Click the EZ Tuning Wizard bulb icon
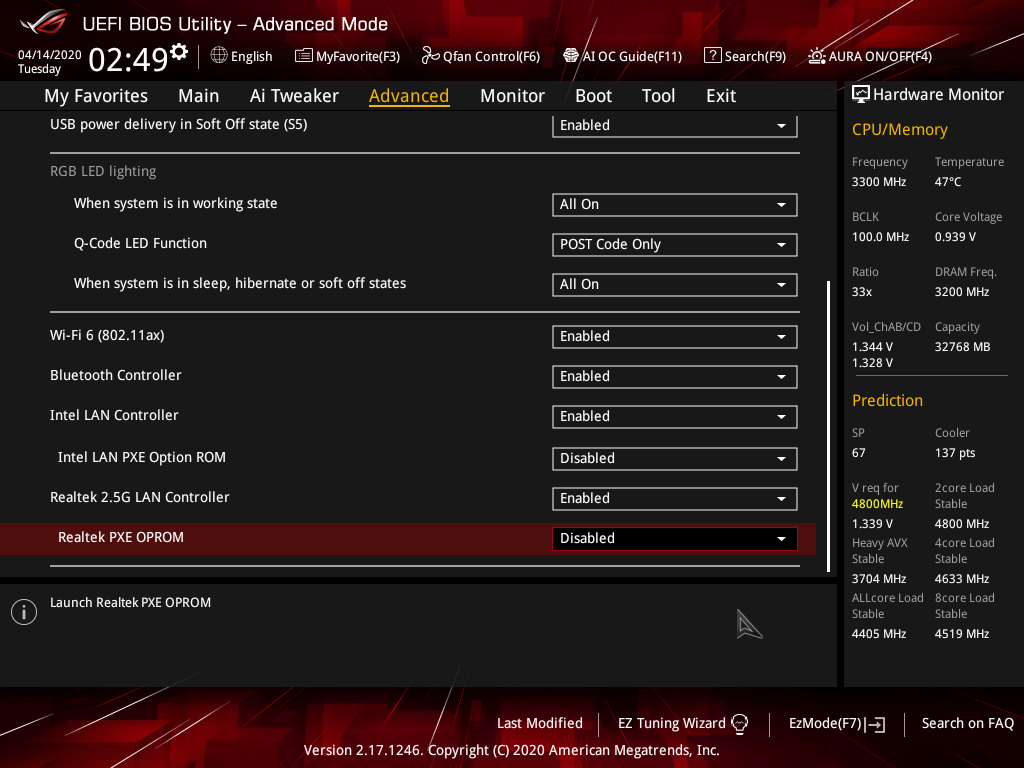The image size is (1024, 768). tap(740, 724)
